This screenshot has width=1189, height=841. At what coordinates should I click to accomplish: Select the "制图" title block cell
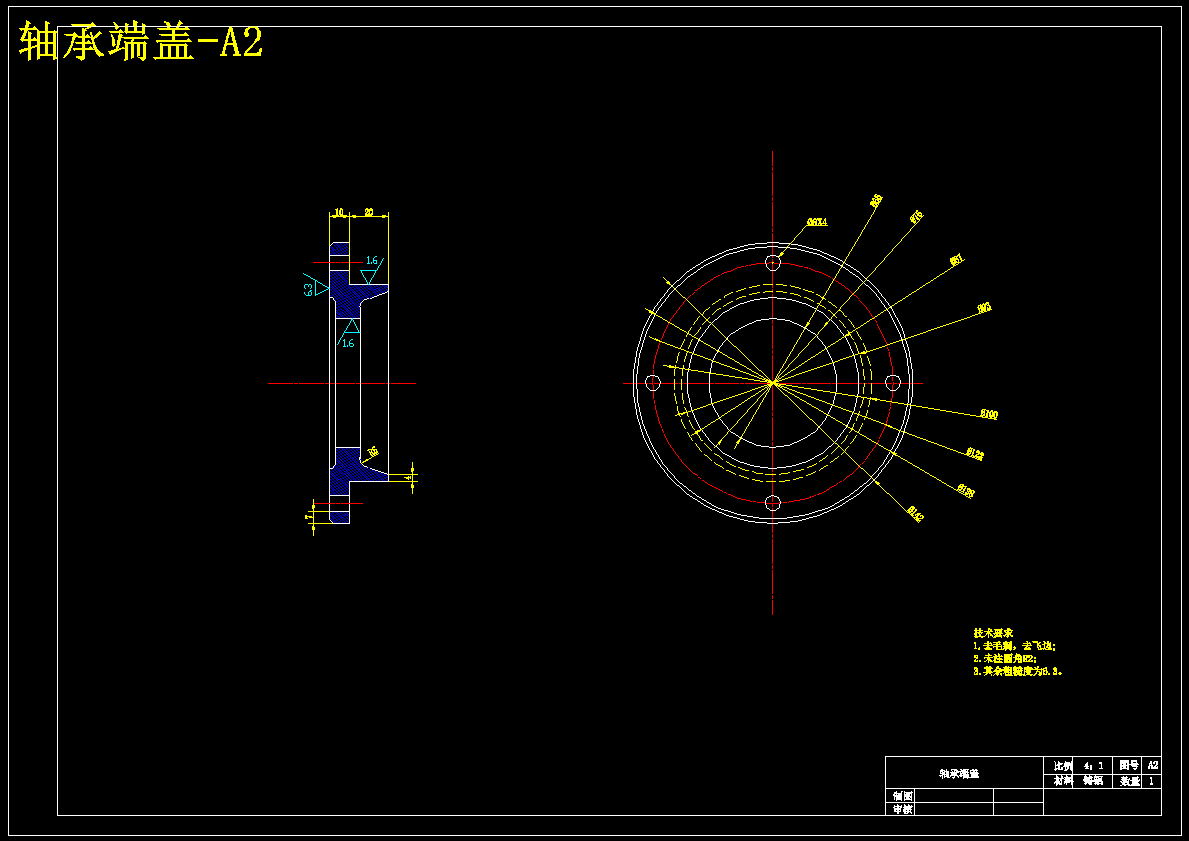coord(902,796)
